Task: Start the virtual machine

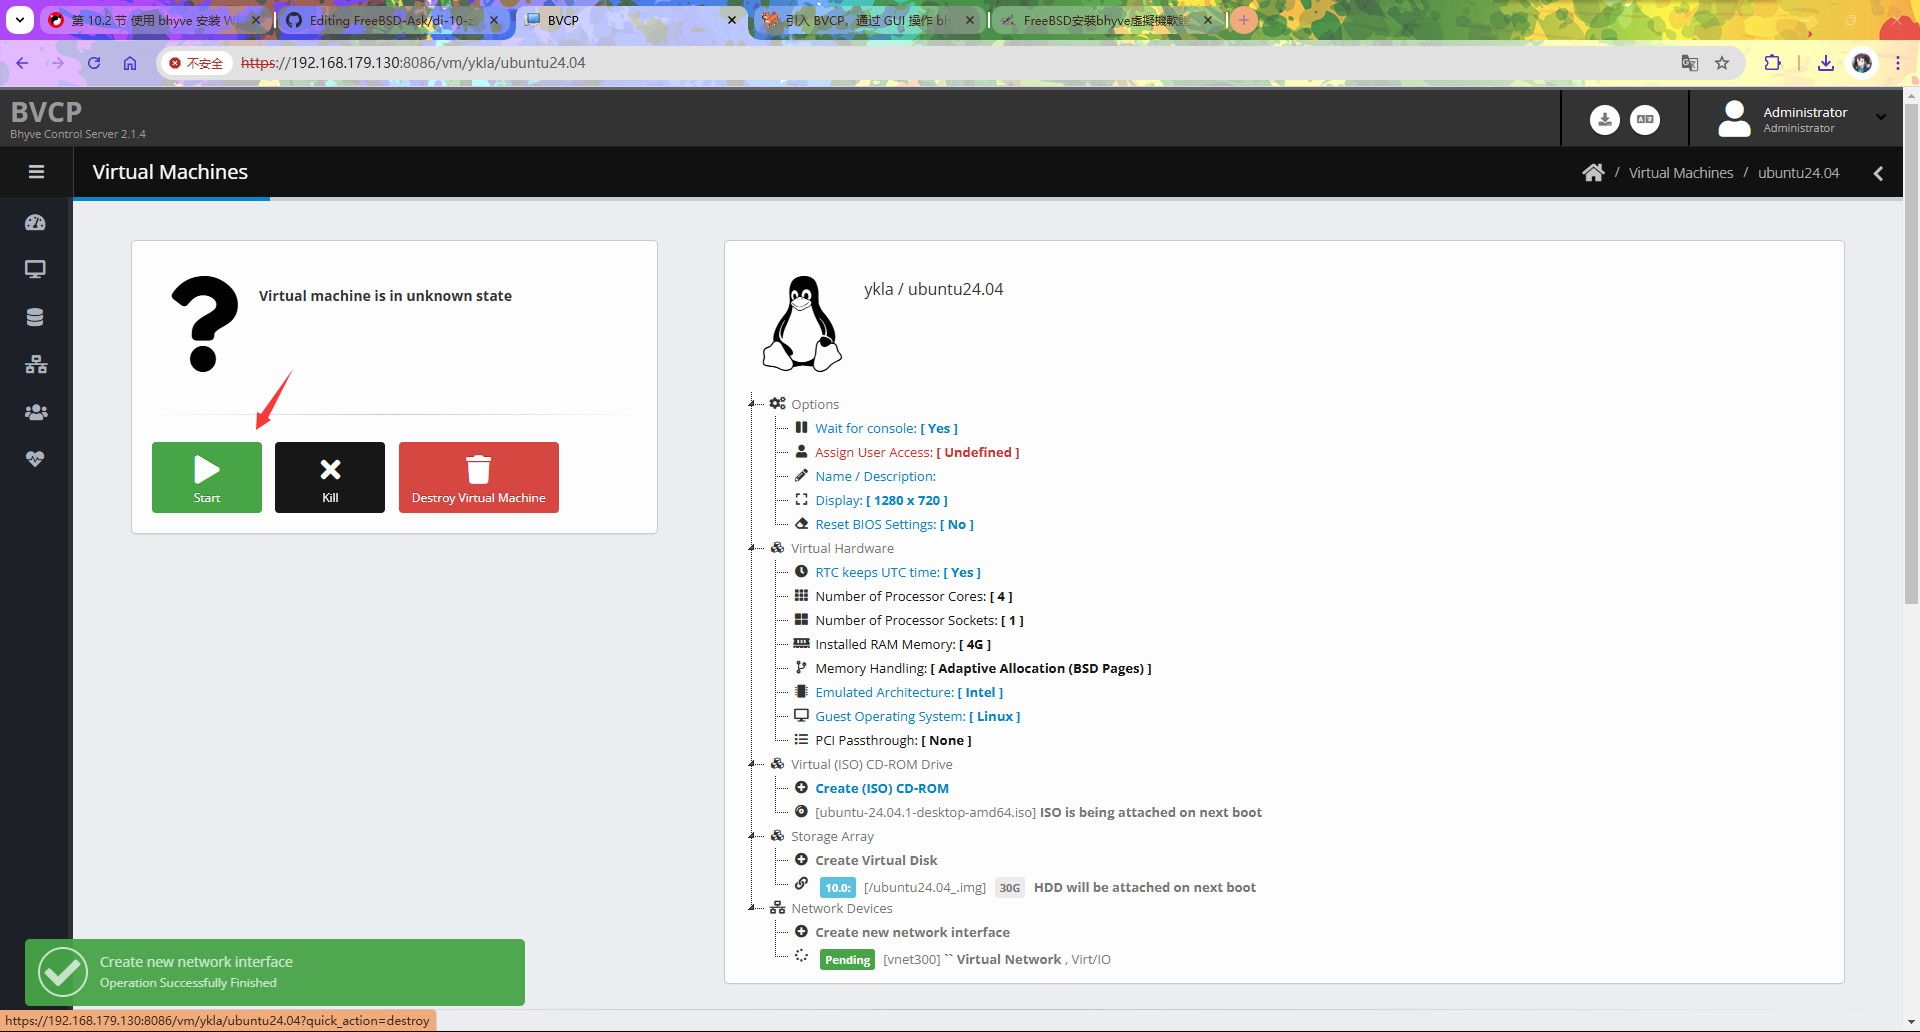Action: tap(207, 477)
